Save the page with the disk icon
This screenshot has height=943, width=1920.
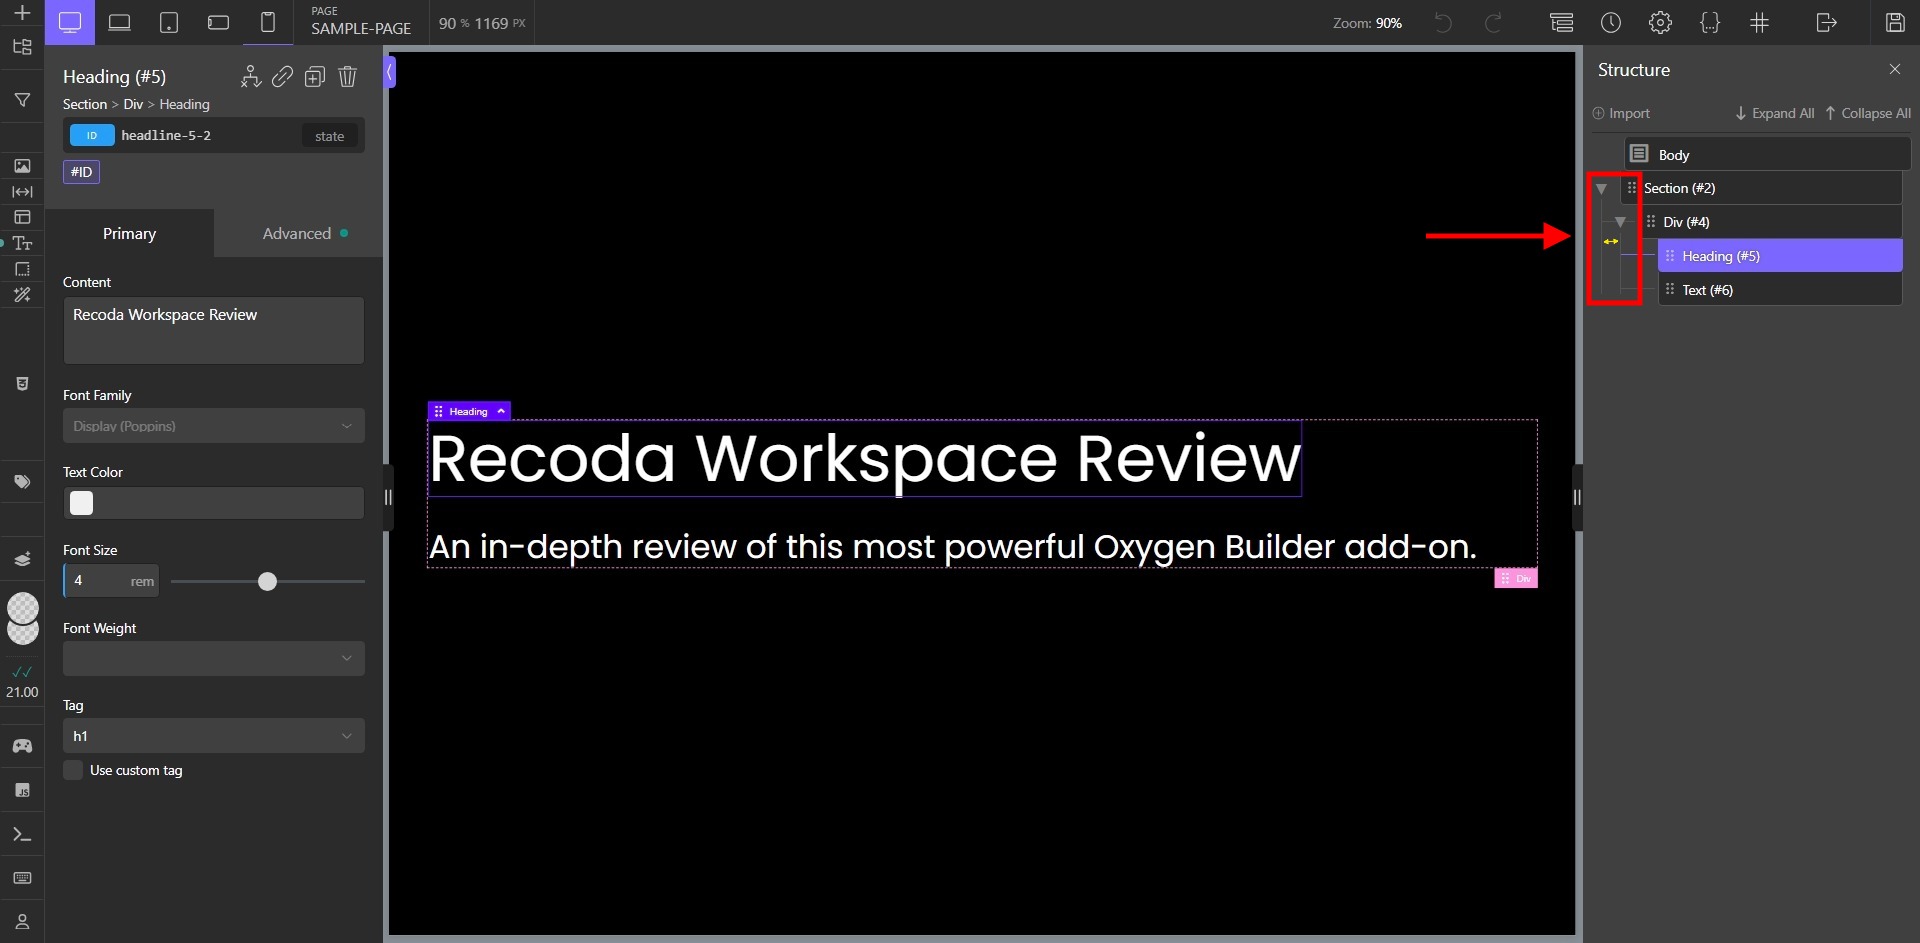[1895, 22]
